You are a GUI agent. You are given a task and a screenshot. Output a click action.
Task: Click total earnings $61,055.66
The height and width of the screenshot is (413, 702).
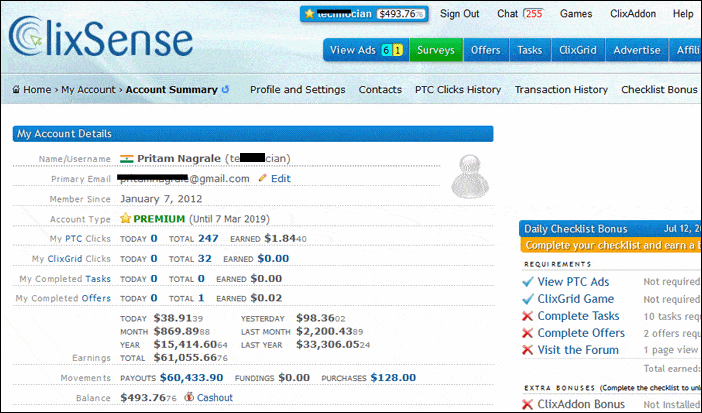(191, 357)
